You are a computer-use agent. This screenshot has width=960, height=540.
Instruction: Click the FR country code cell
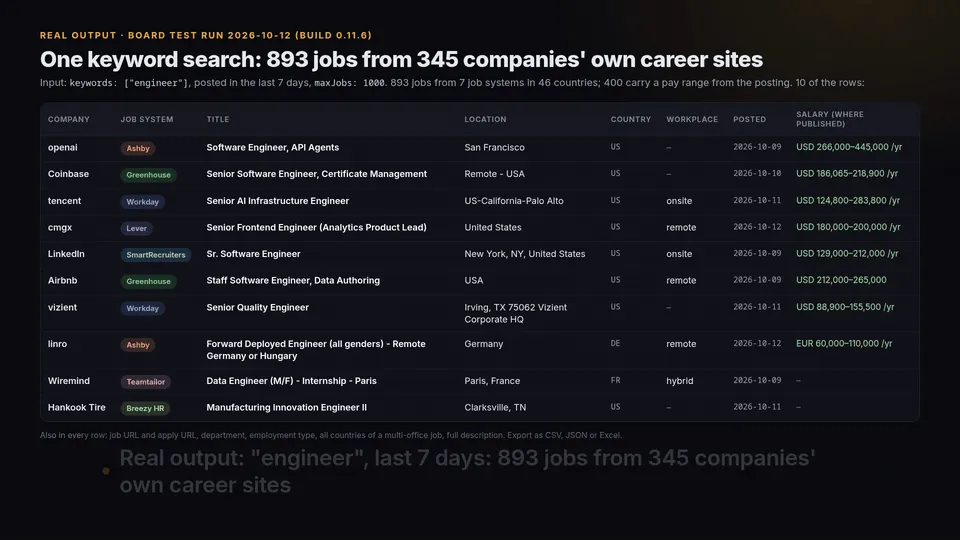coord(615,380)
